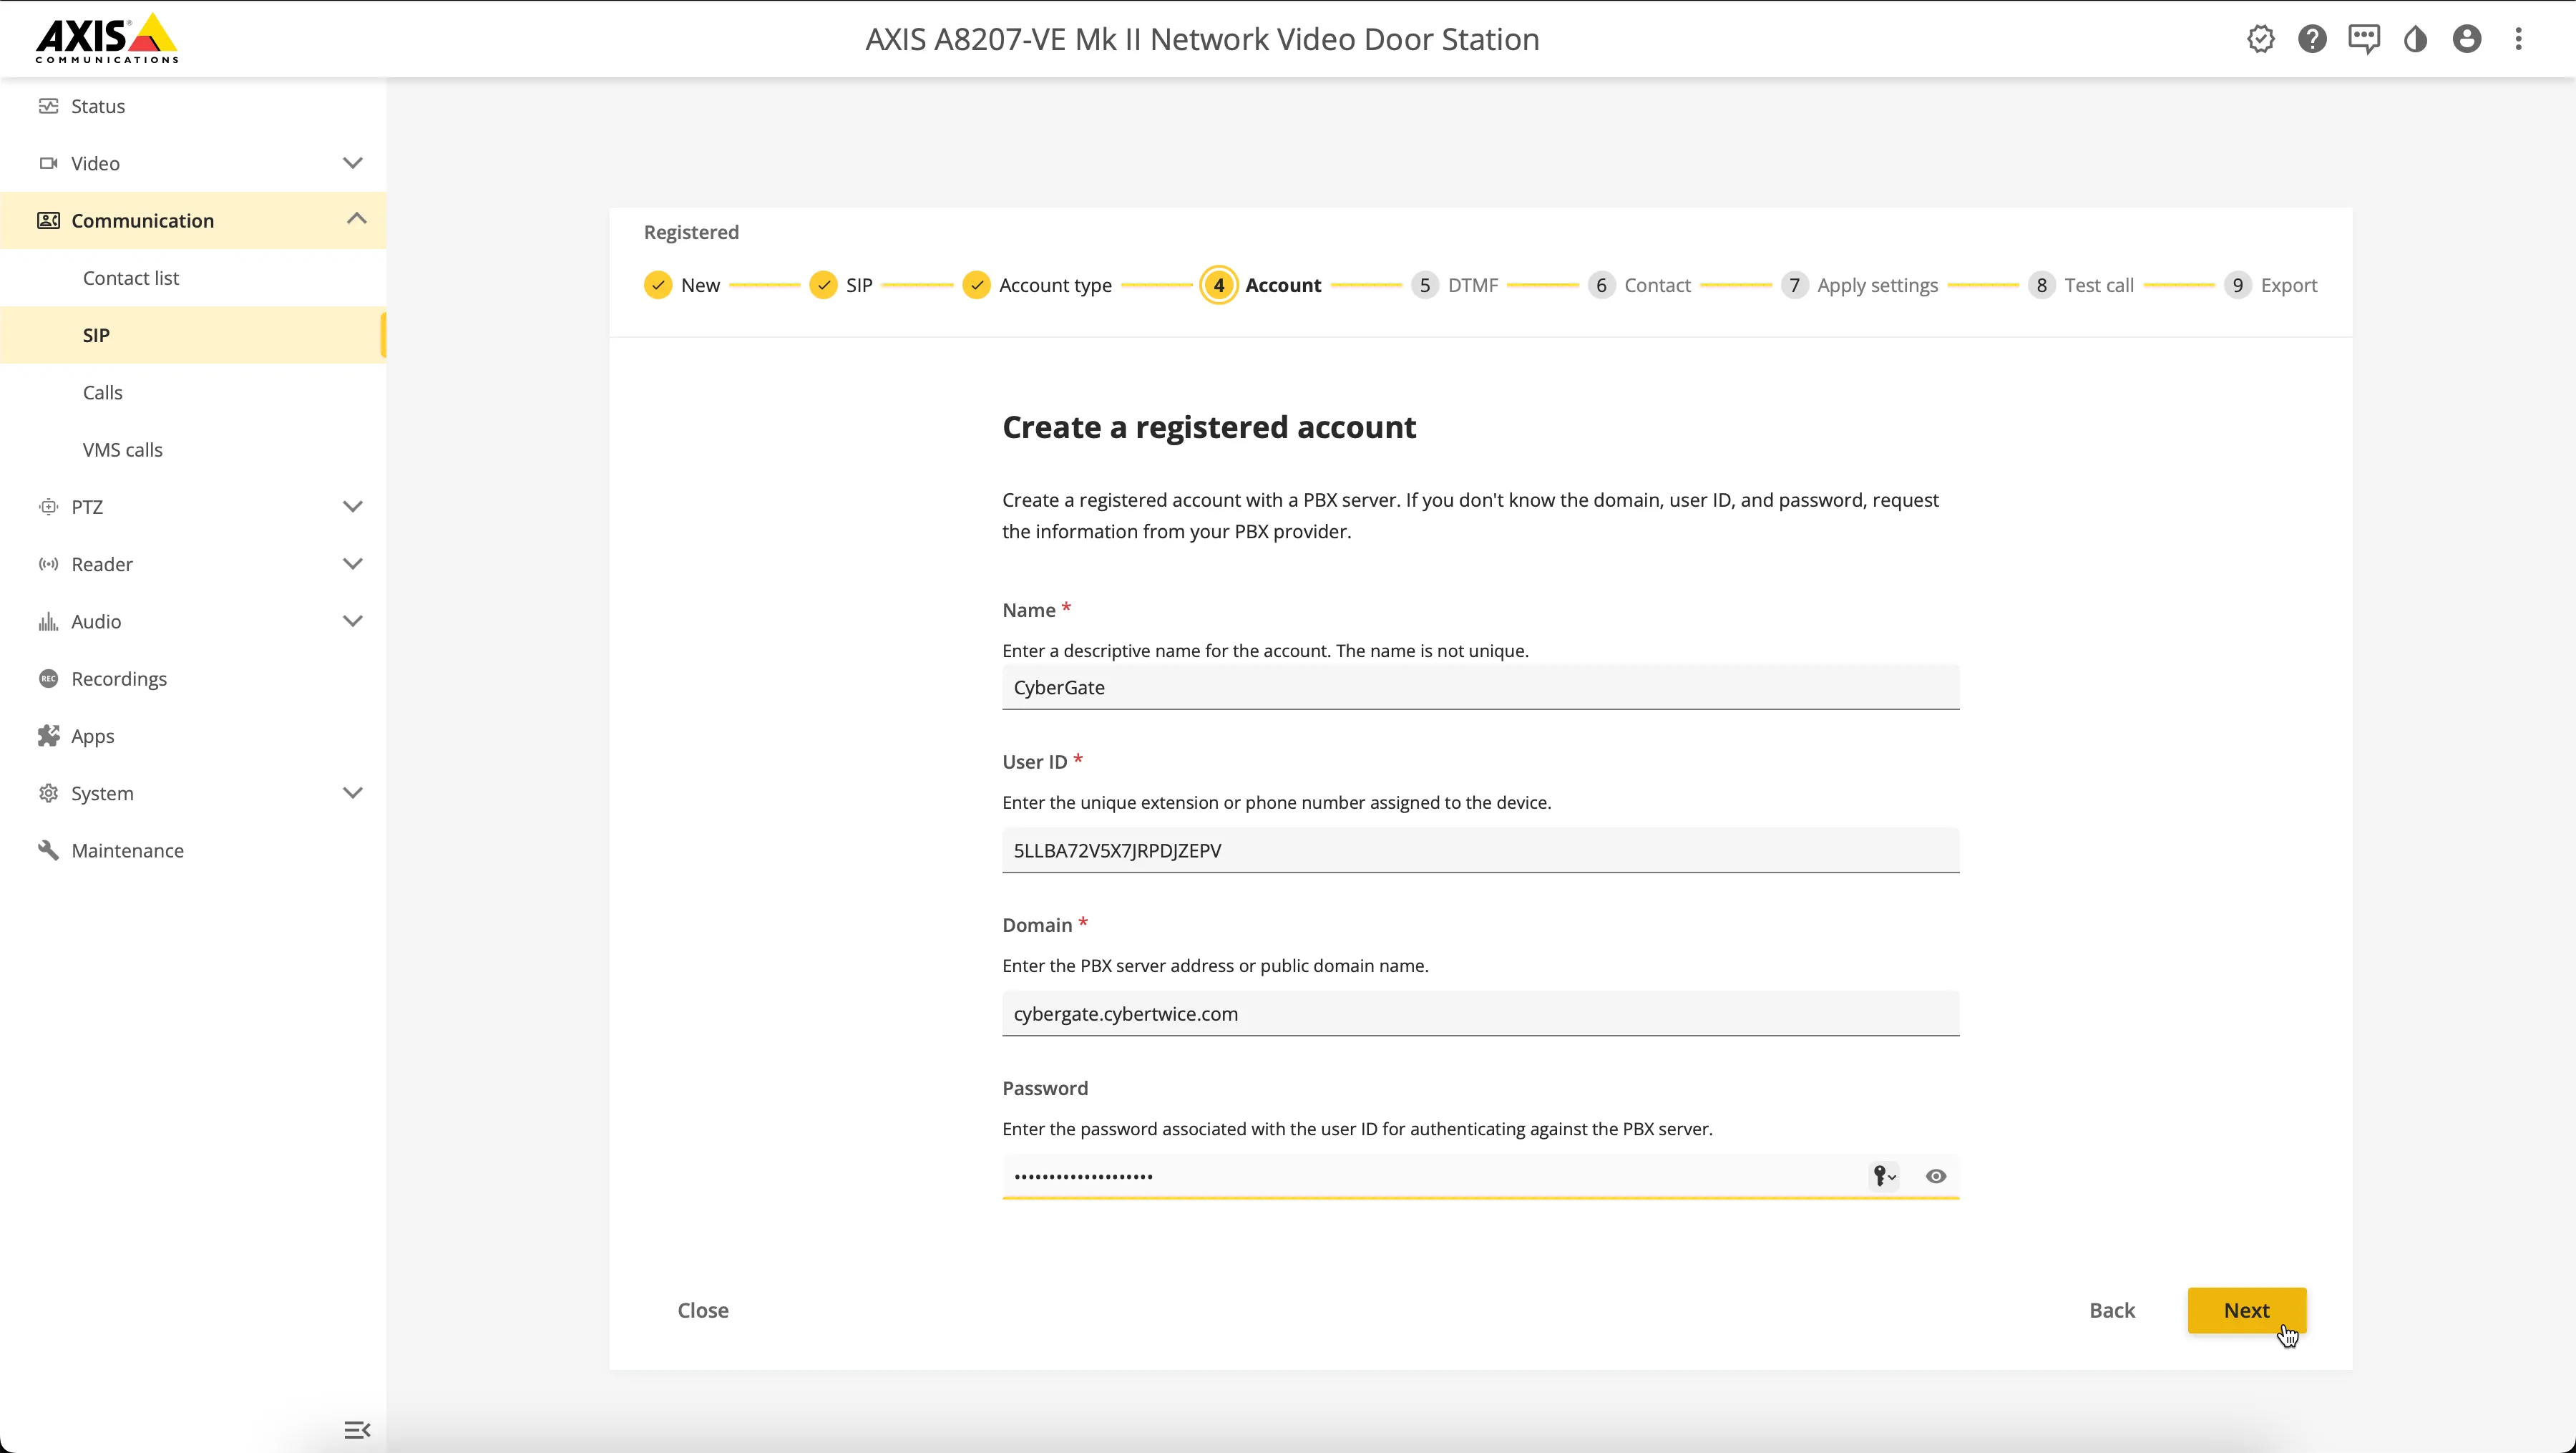Go to step 9 Export
2576x1453 pixels.
pyautogui.click(x=2271, y=285)
